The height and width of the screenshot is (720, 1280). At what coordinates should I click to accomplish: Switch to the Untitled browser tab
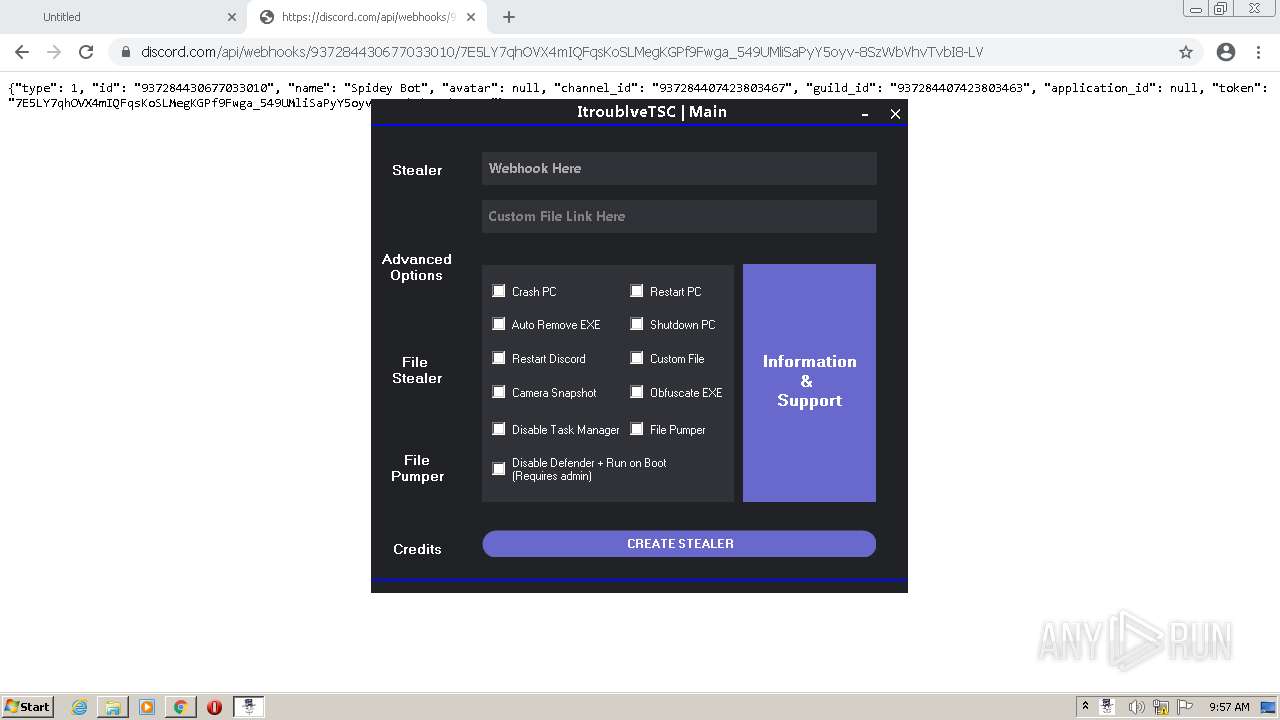(122, 17)
